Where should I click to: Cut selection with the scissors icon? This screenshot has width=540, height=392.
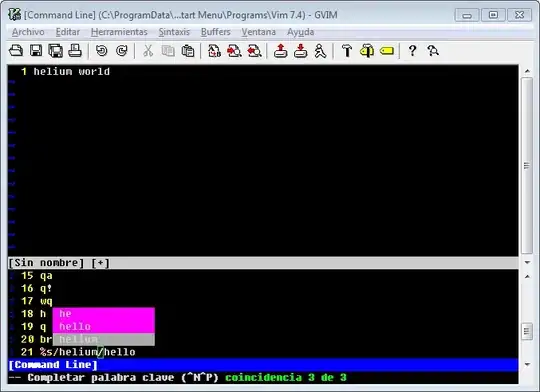(x=148, y=51)
